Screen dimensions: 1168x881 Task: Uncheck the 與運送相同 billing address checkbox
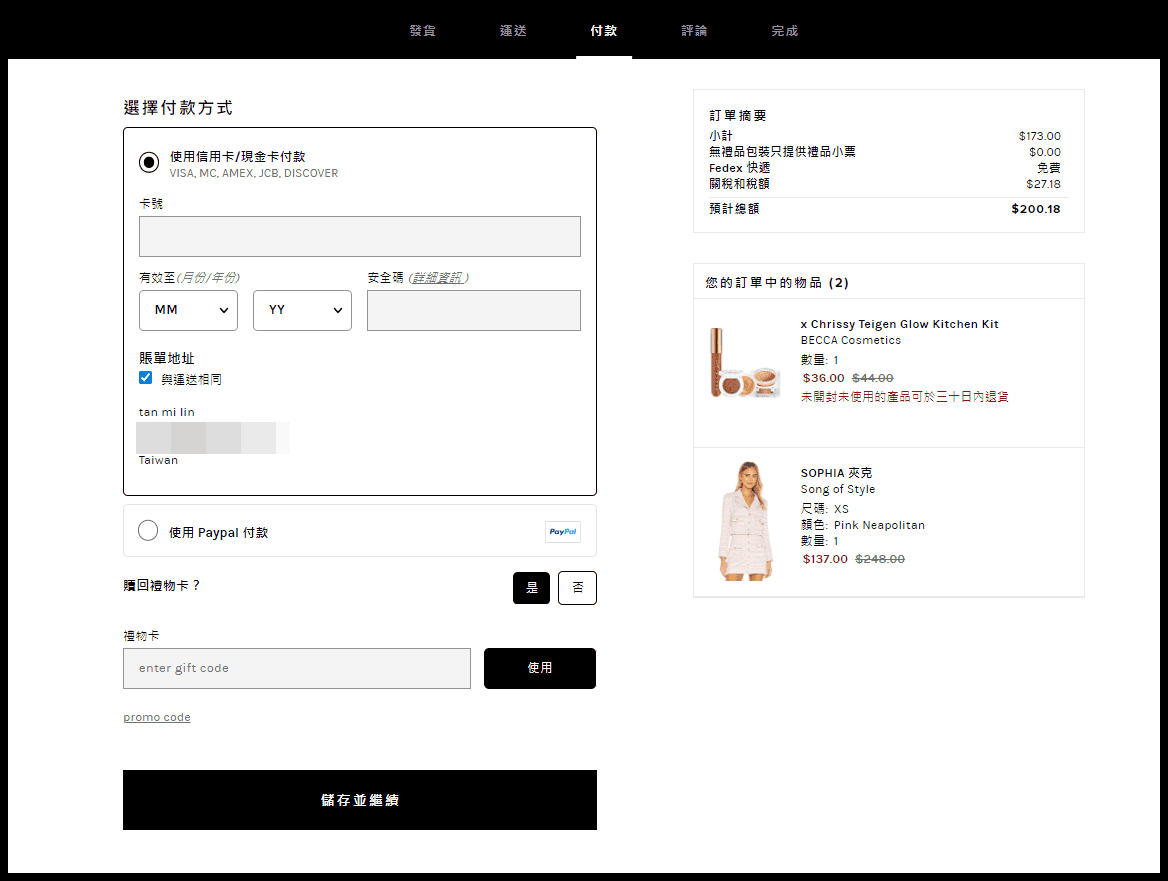click(145, 378)
